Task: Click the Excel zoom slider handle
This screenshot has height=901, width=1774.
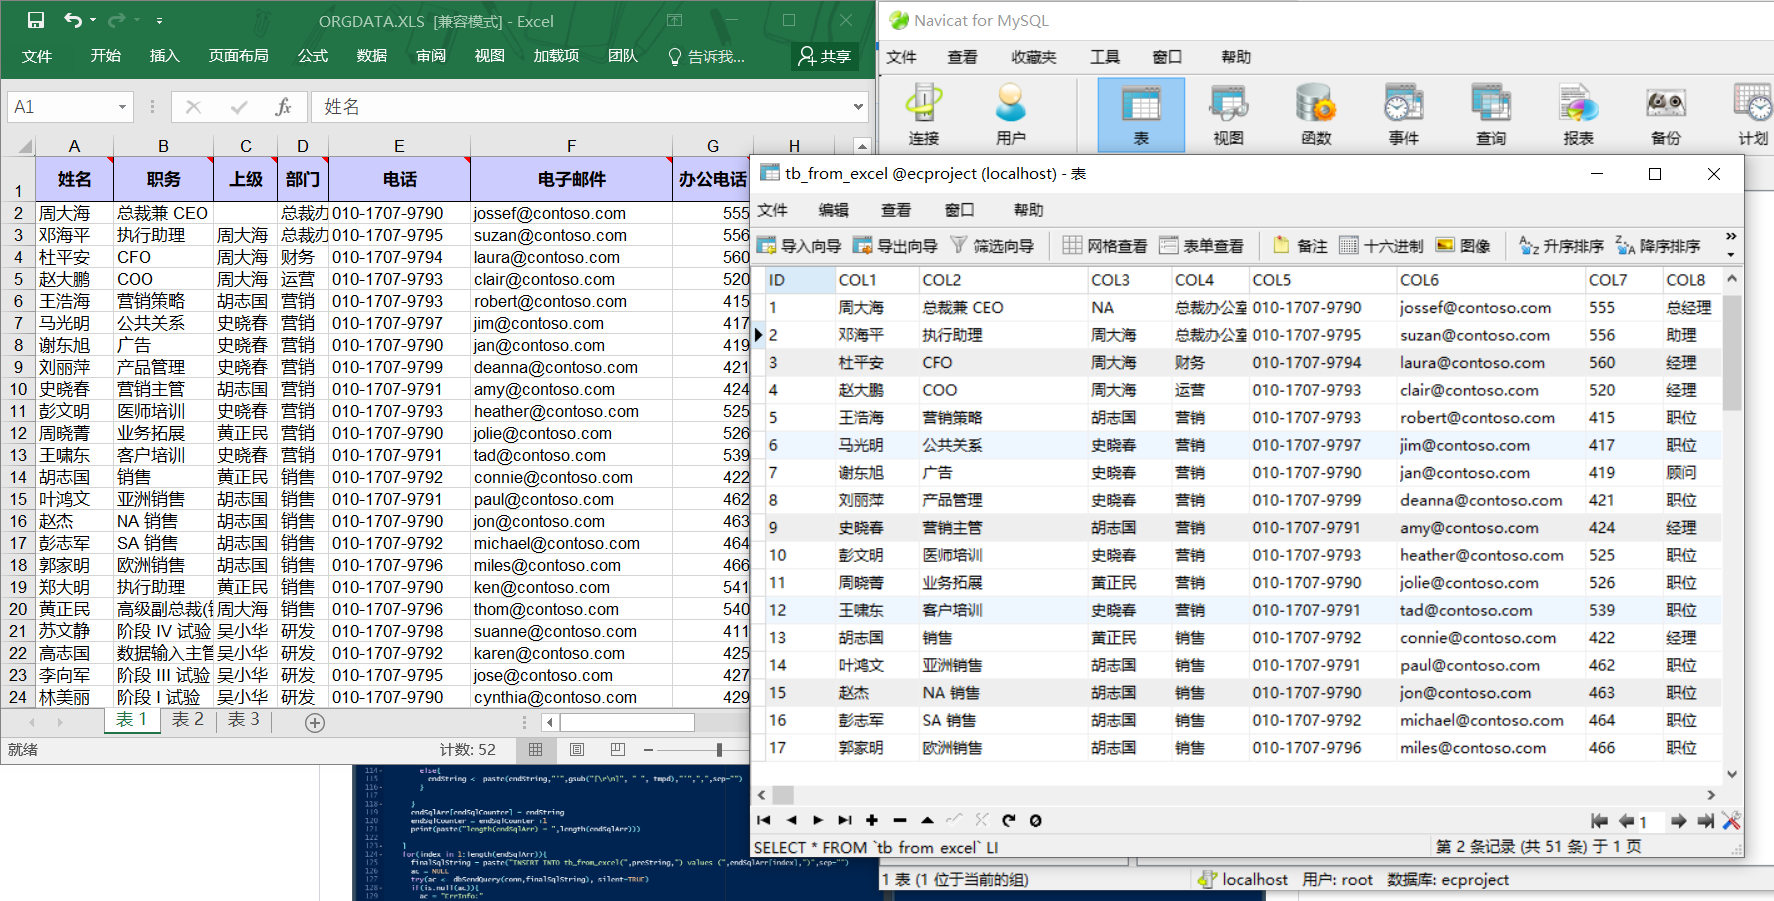Action: pos(719,749)
